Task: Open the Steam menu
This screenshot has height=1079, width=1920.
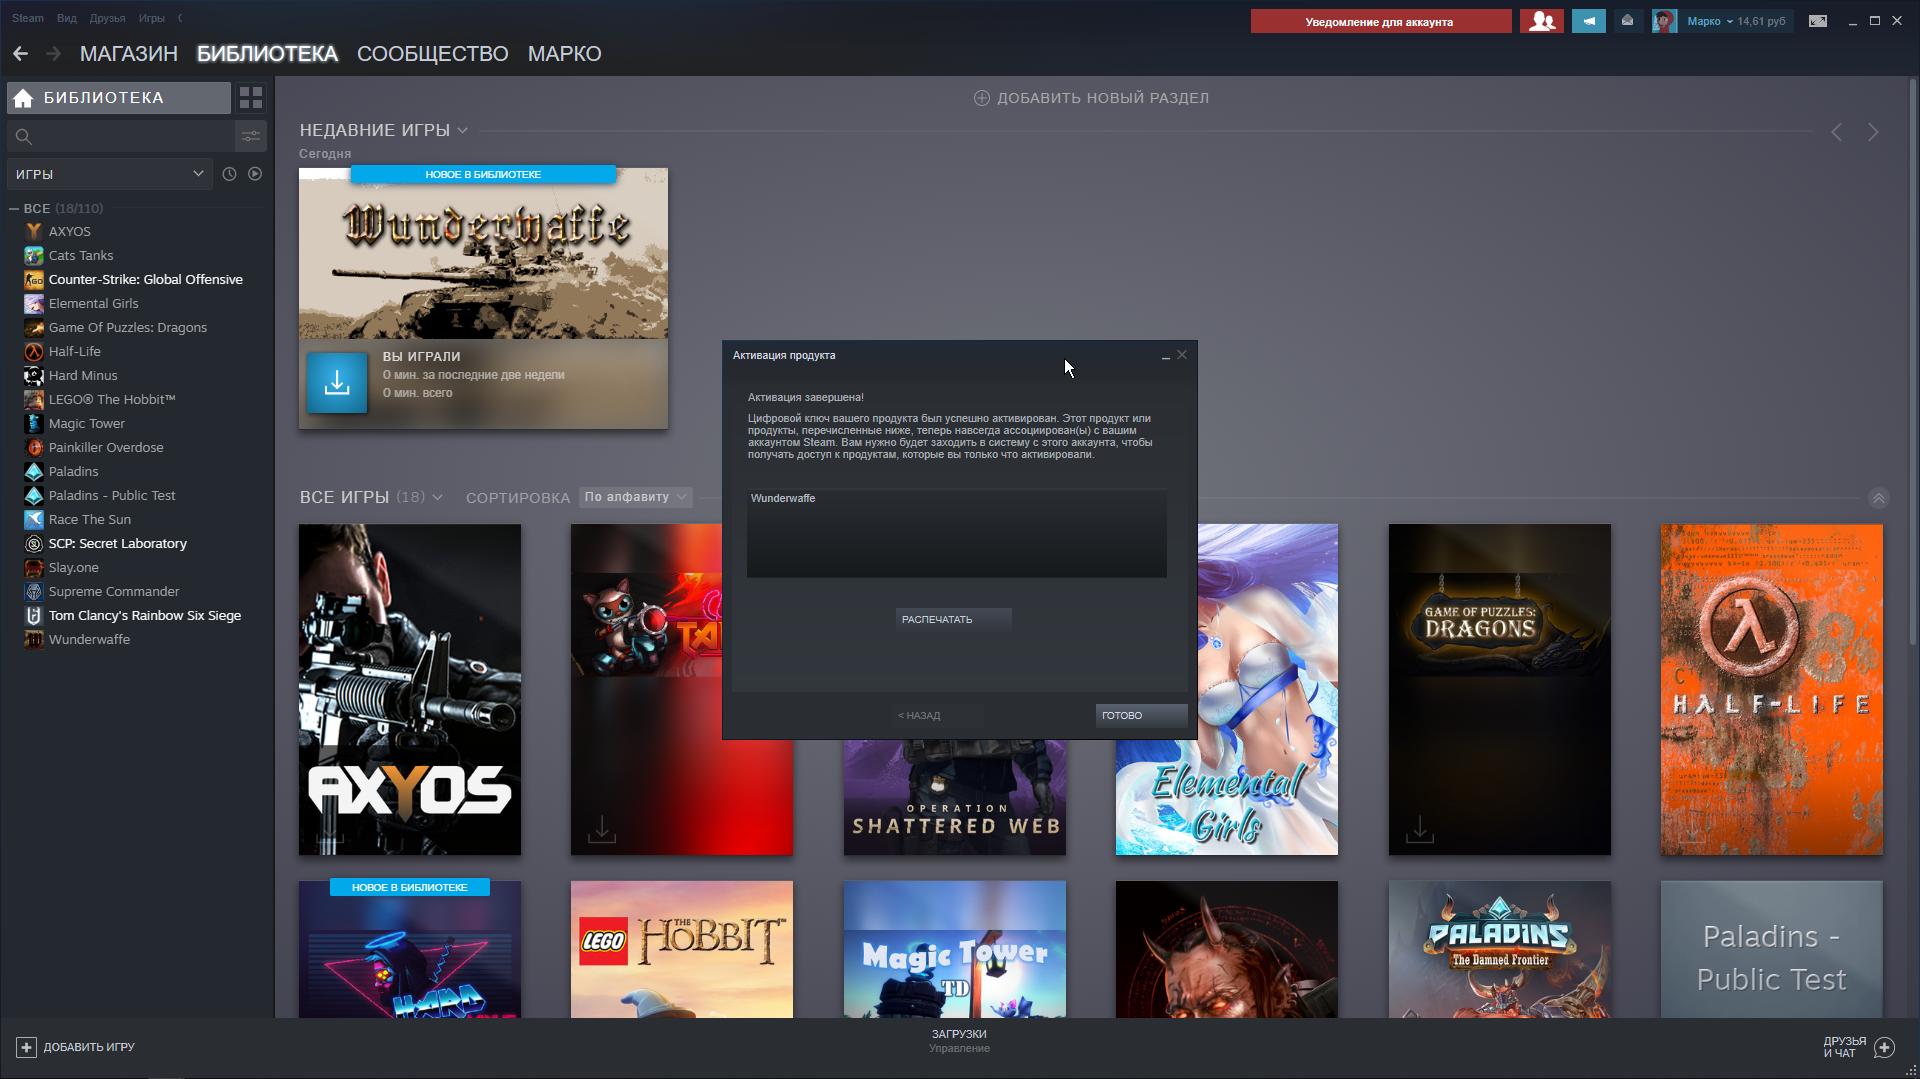Action: coord(28,18)
